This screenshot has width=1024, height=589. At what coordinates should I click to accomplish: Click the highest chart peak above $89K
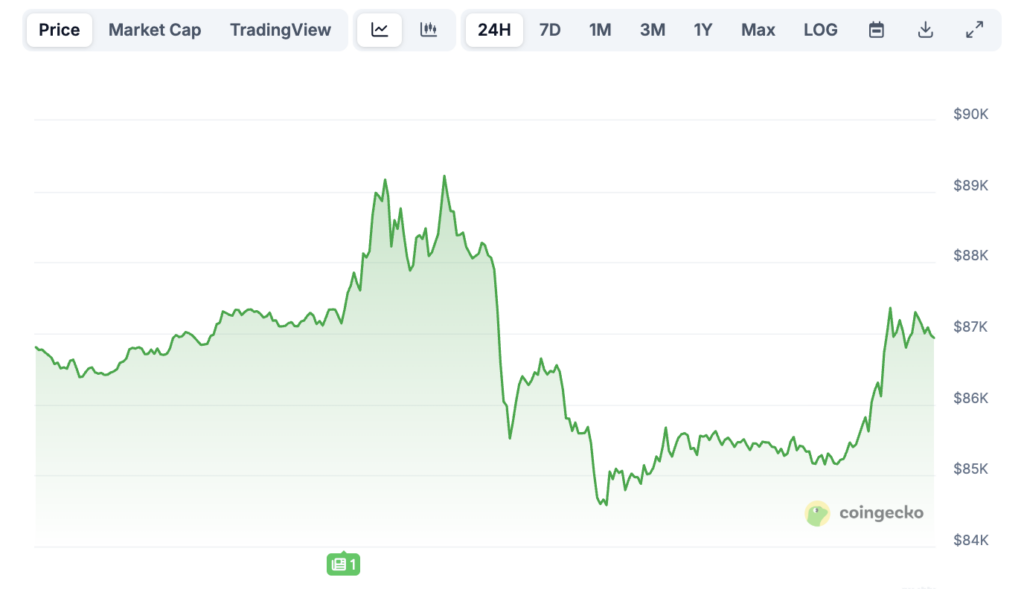444,177
